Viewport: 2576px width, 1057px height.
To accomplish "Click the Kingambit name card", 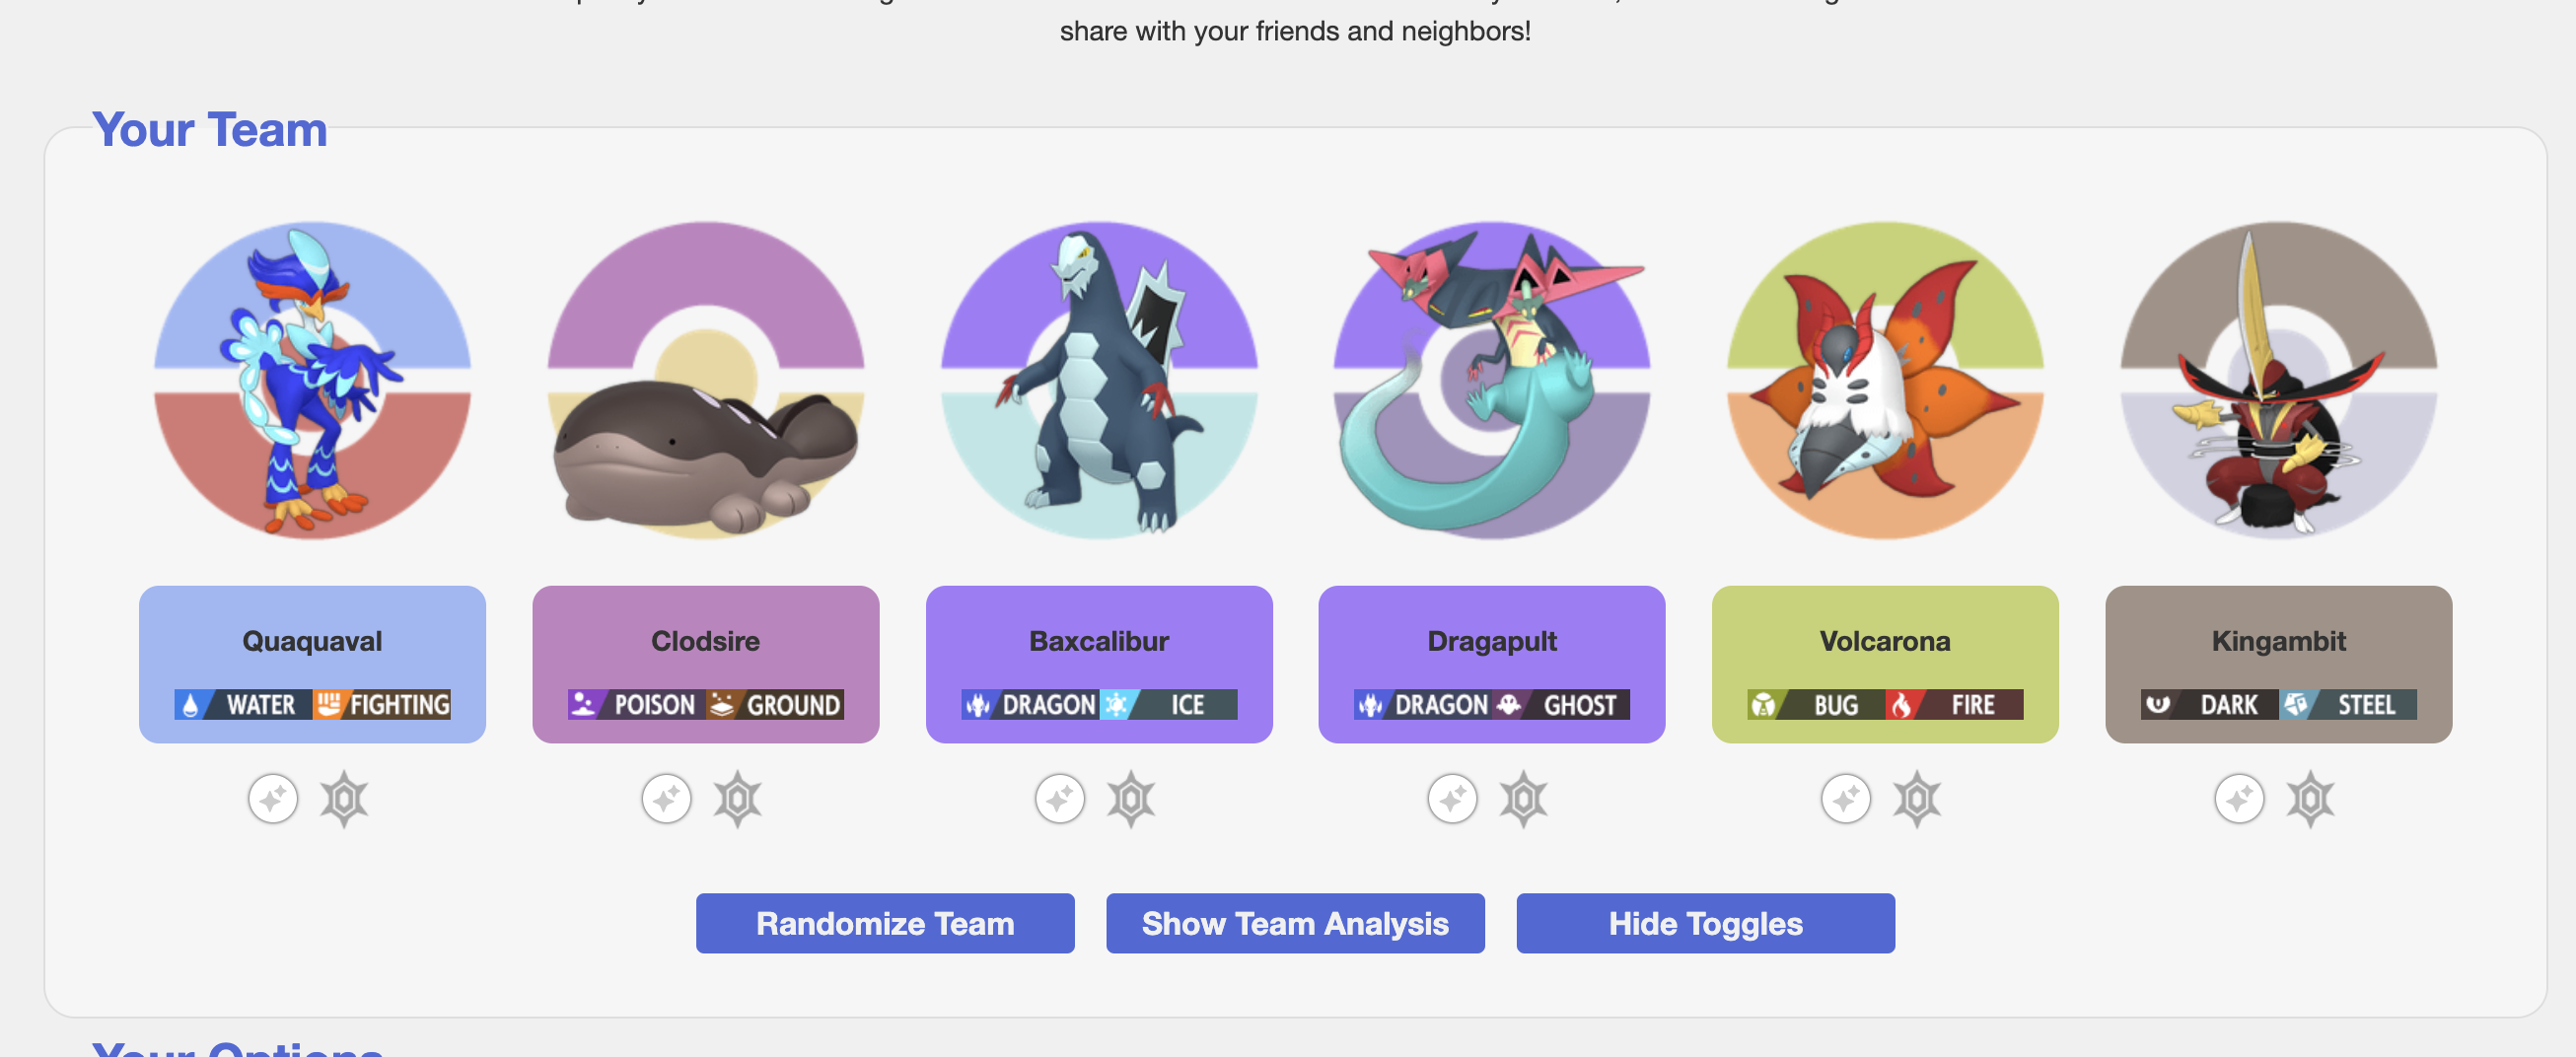I will (2279, 664).
